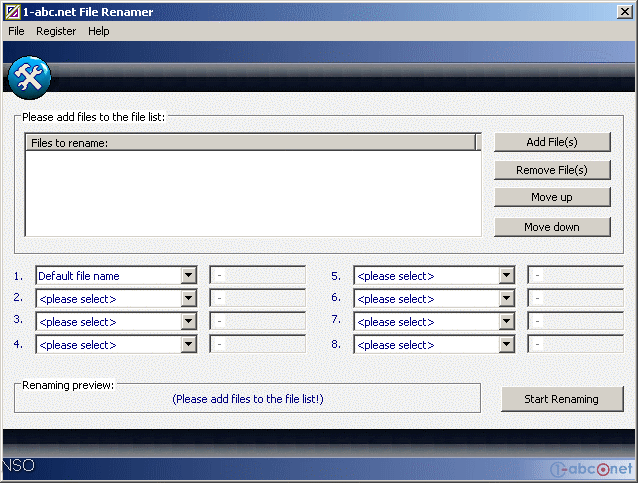Expand the dropdown for row 8
This screenshot has height=483, width=638.
tap(506, 345)
